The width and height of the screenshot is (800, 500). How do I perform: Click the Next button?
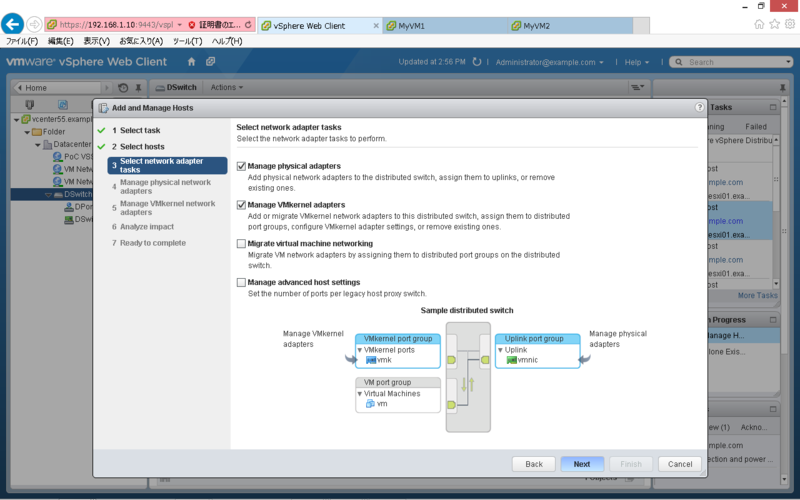pyautogui.click(x=582, y=464)
